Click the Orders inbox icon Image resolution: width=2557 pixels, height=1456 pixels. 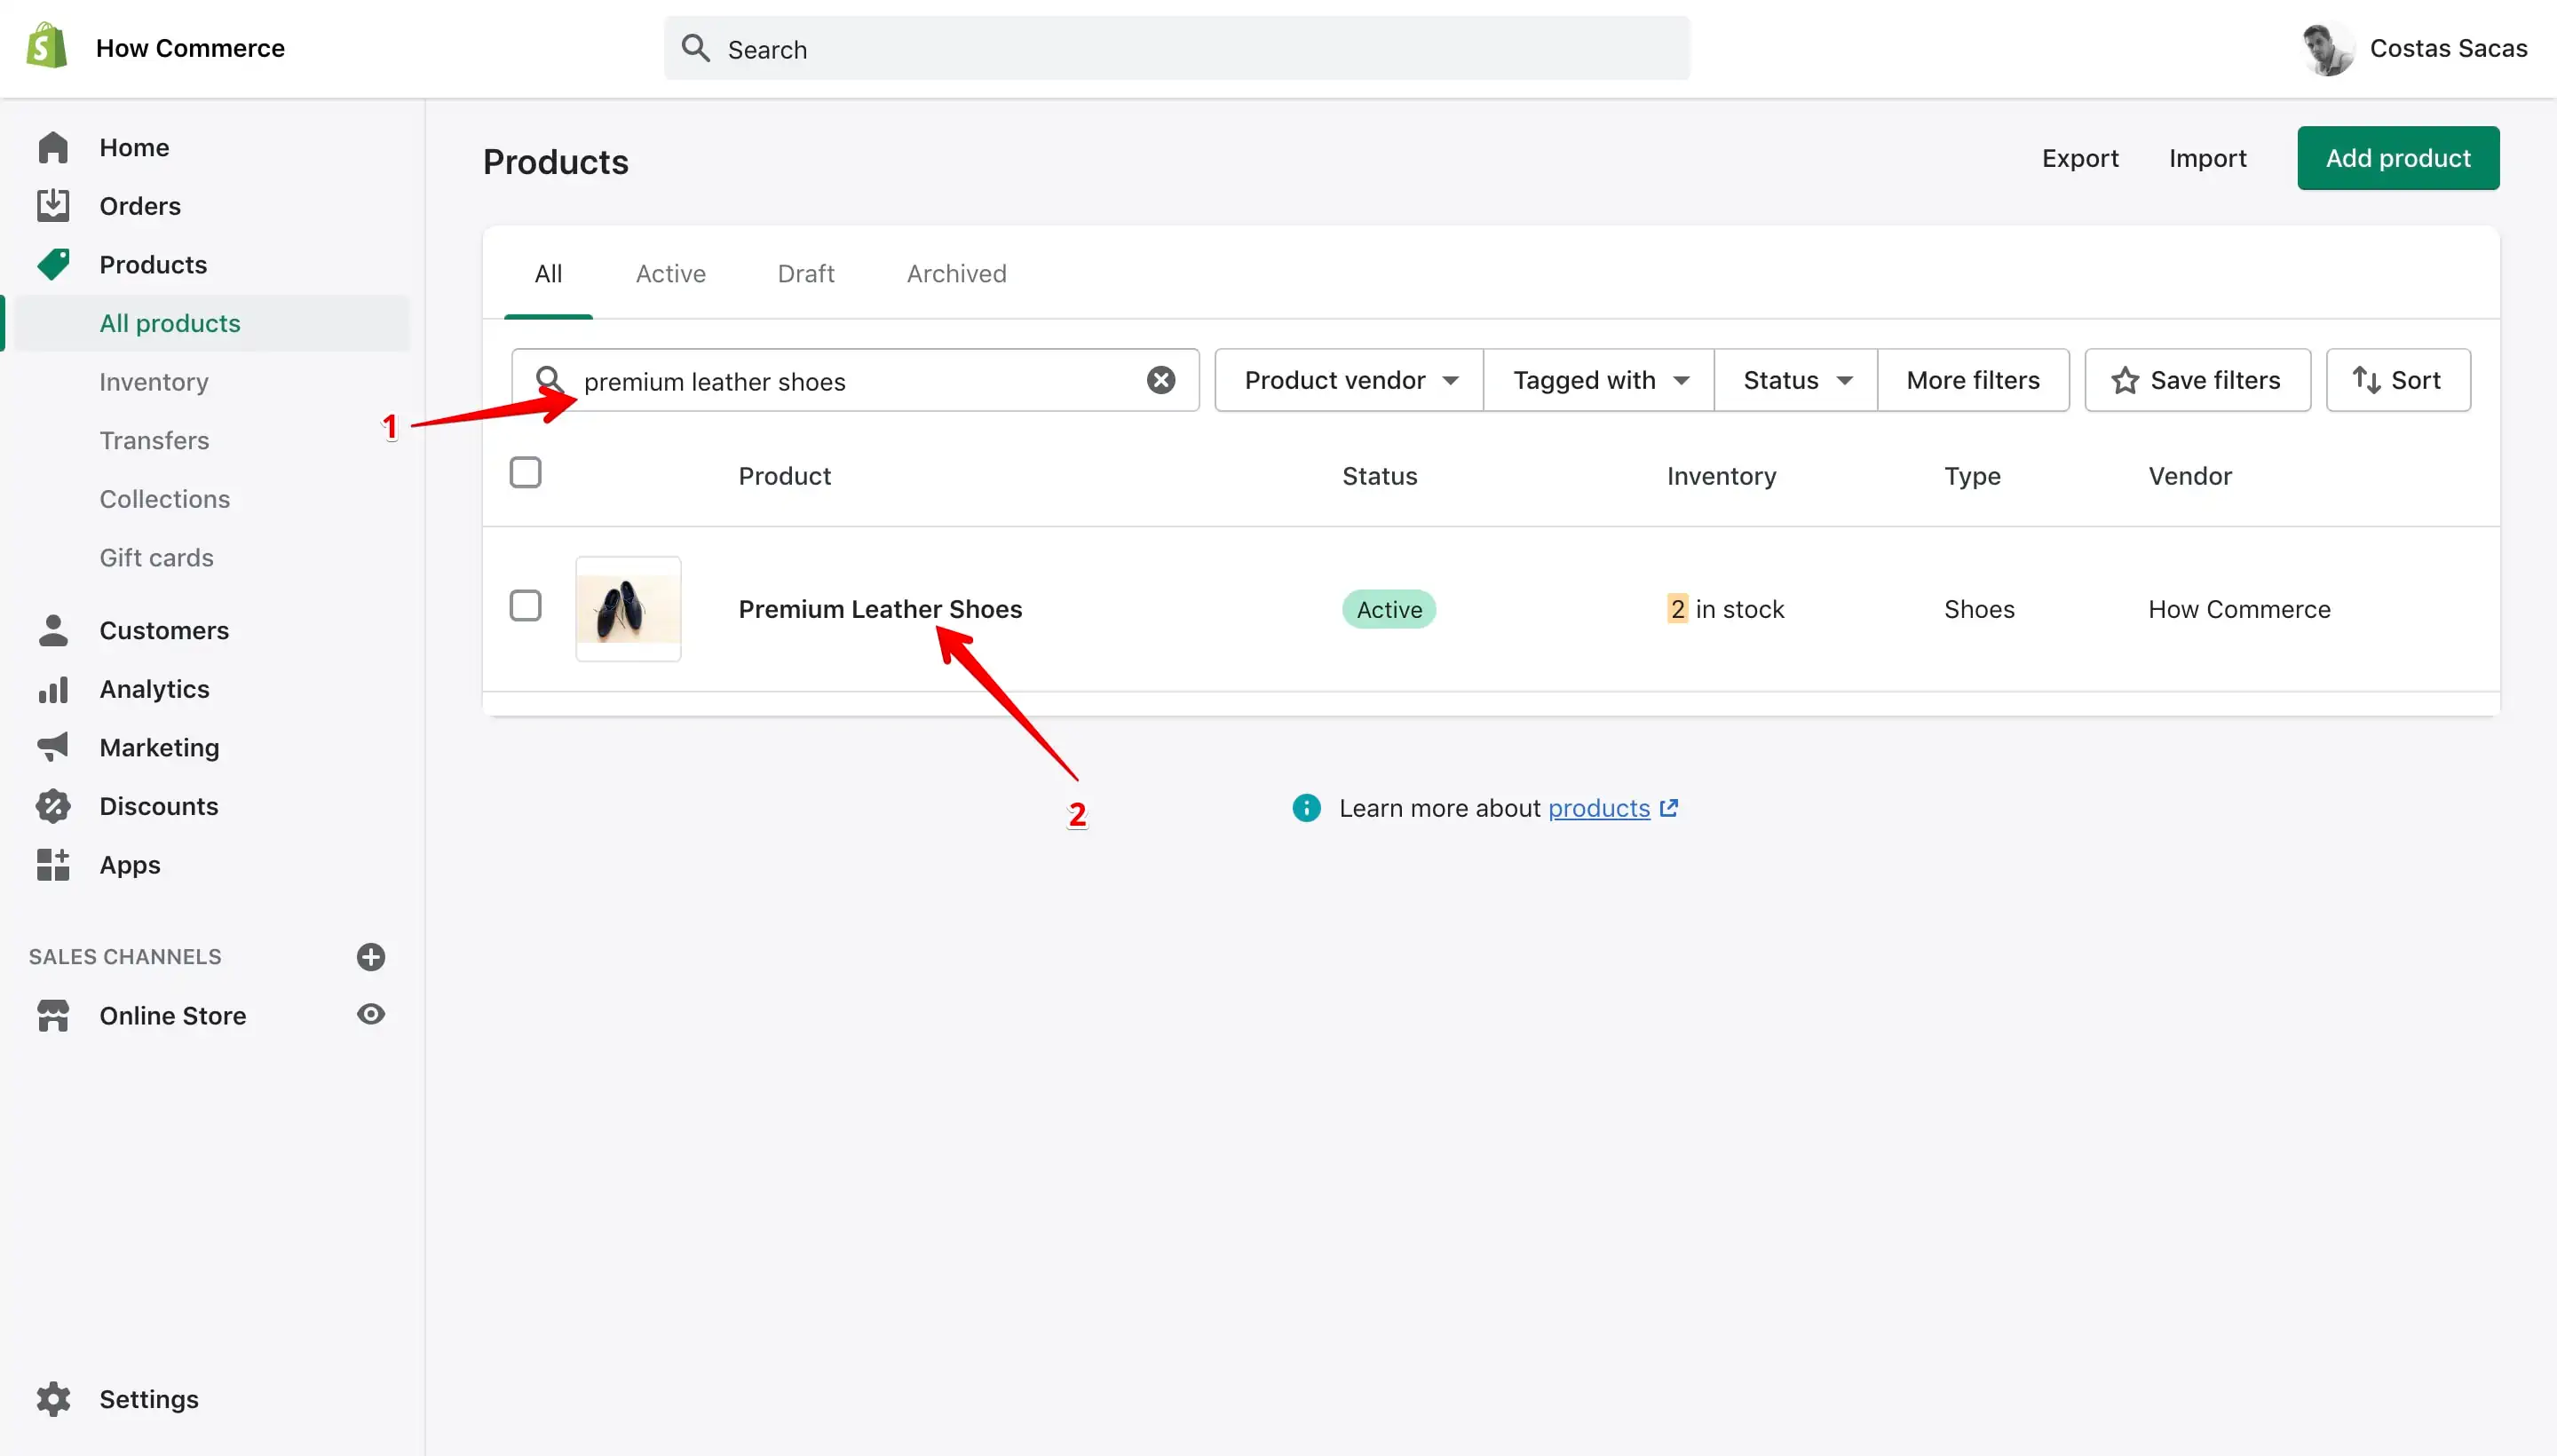point(53,205)
